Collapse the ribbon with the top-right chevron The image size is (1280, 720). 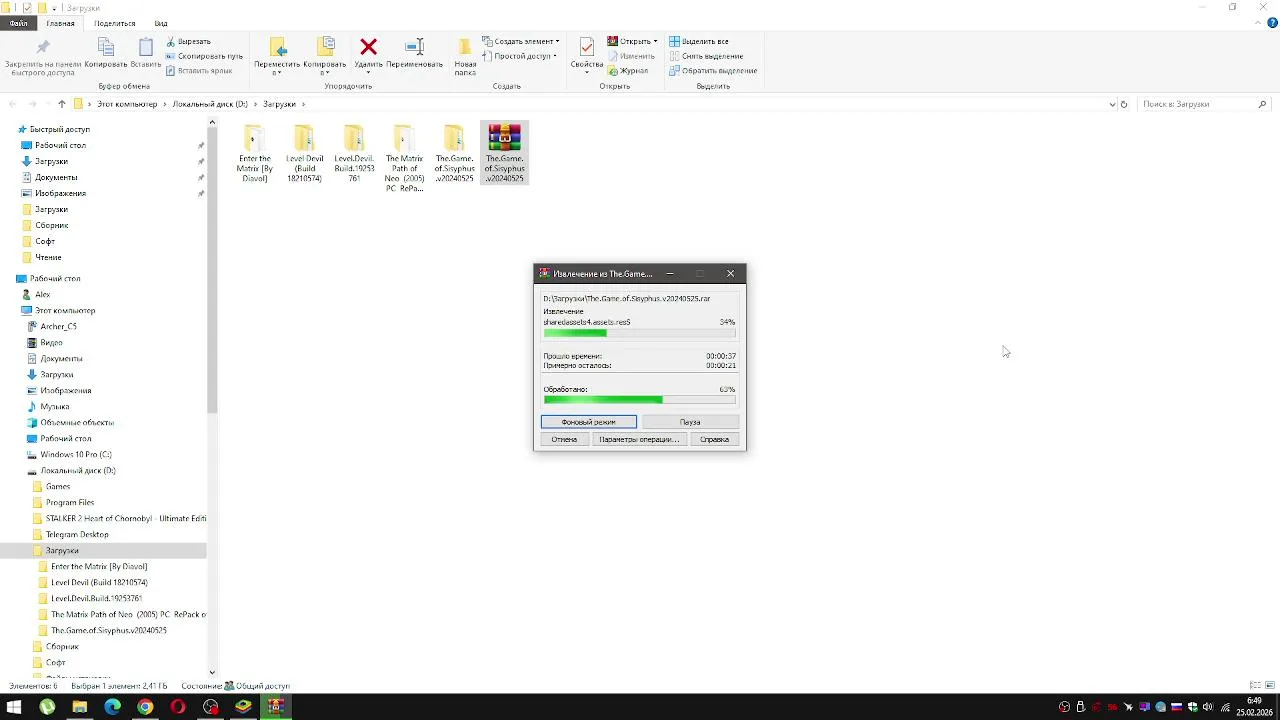click(1257, 23)
